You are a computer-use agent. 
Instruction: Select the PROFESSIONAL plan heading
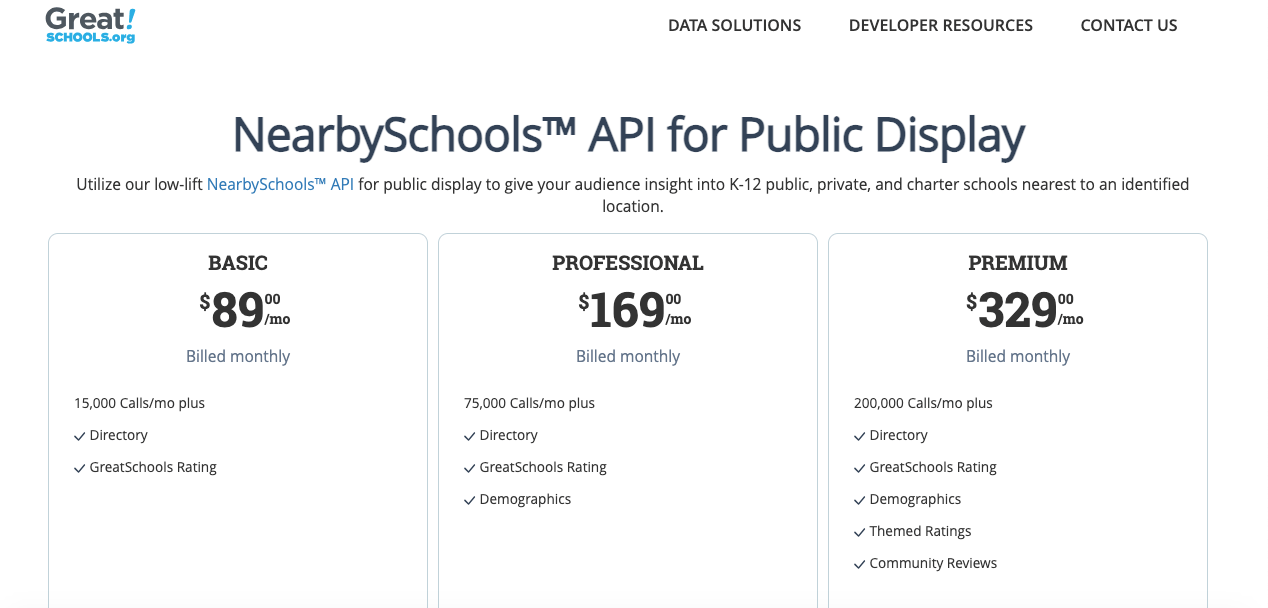[628, 263]
